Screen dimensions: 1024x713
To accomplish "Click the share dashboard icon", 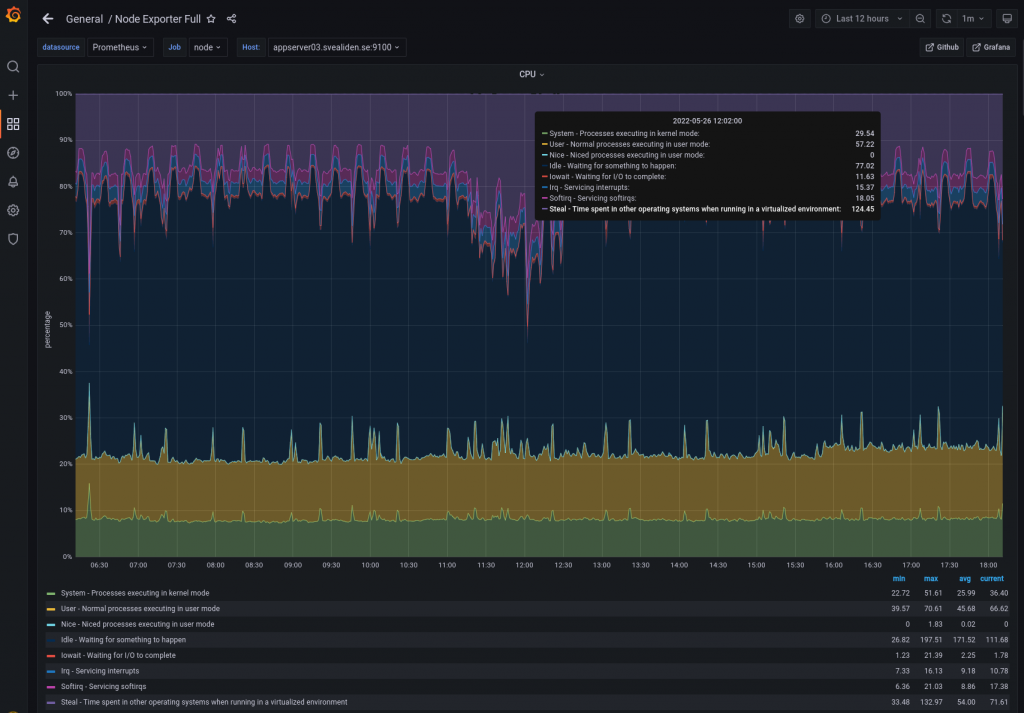I will click(x=232, y=19).
